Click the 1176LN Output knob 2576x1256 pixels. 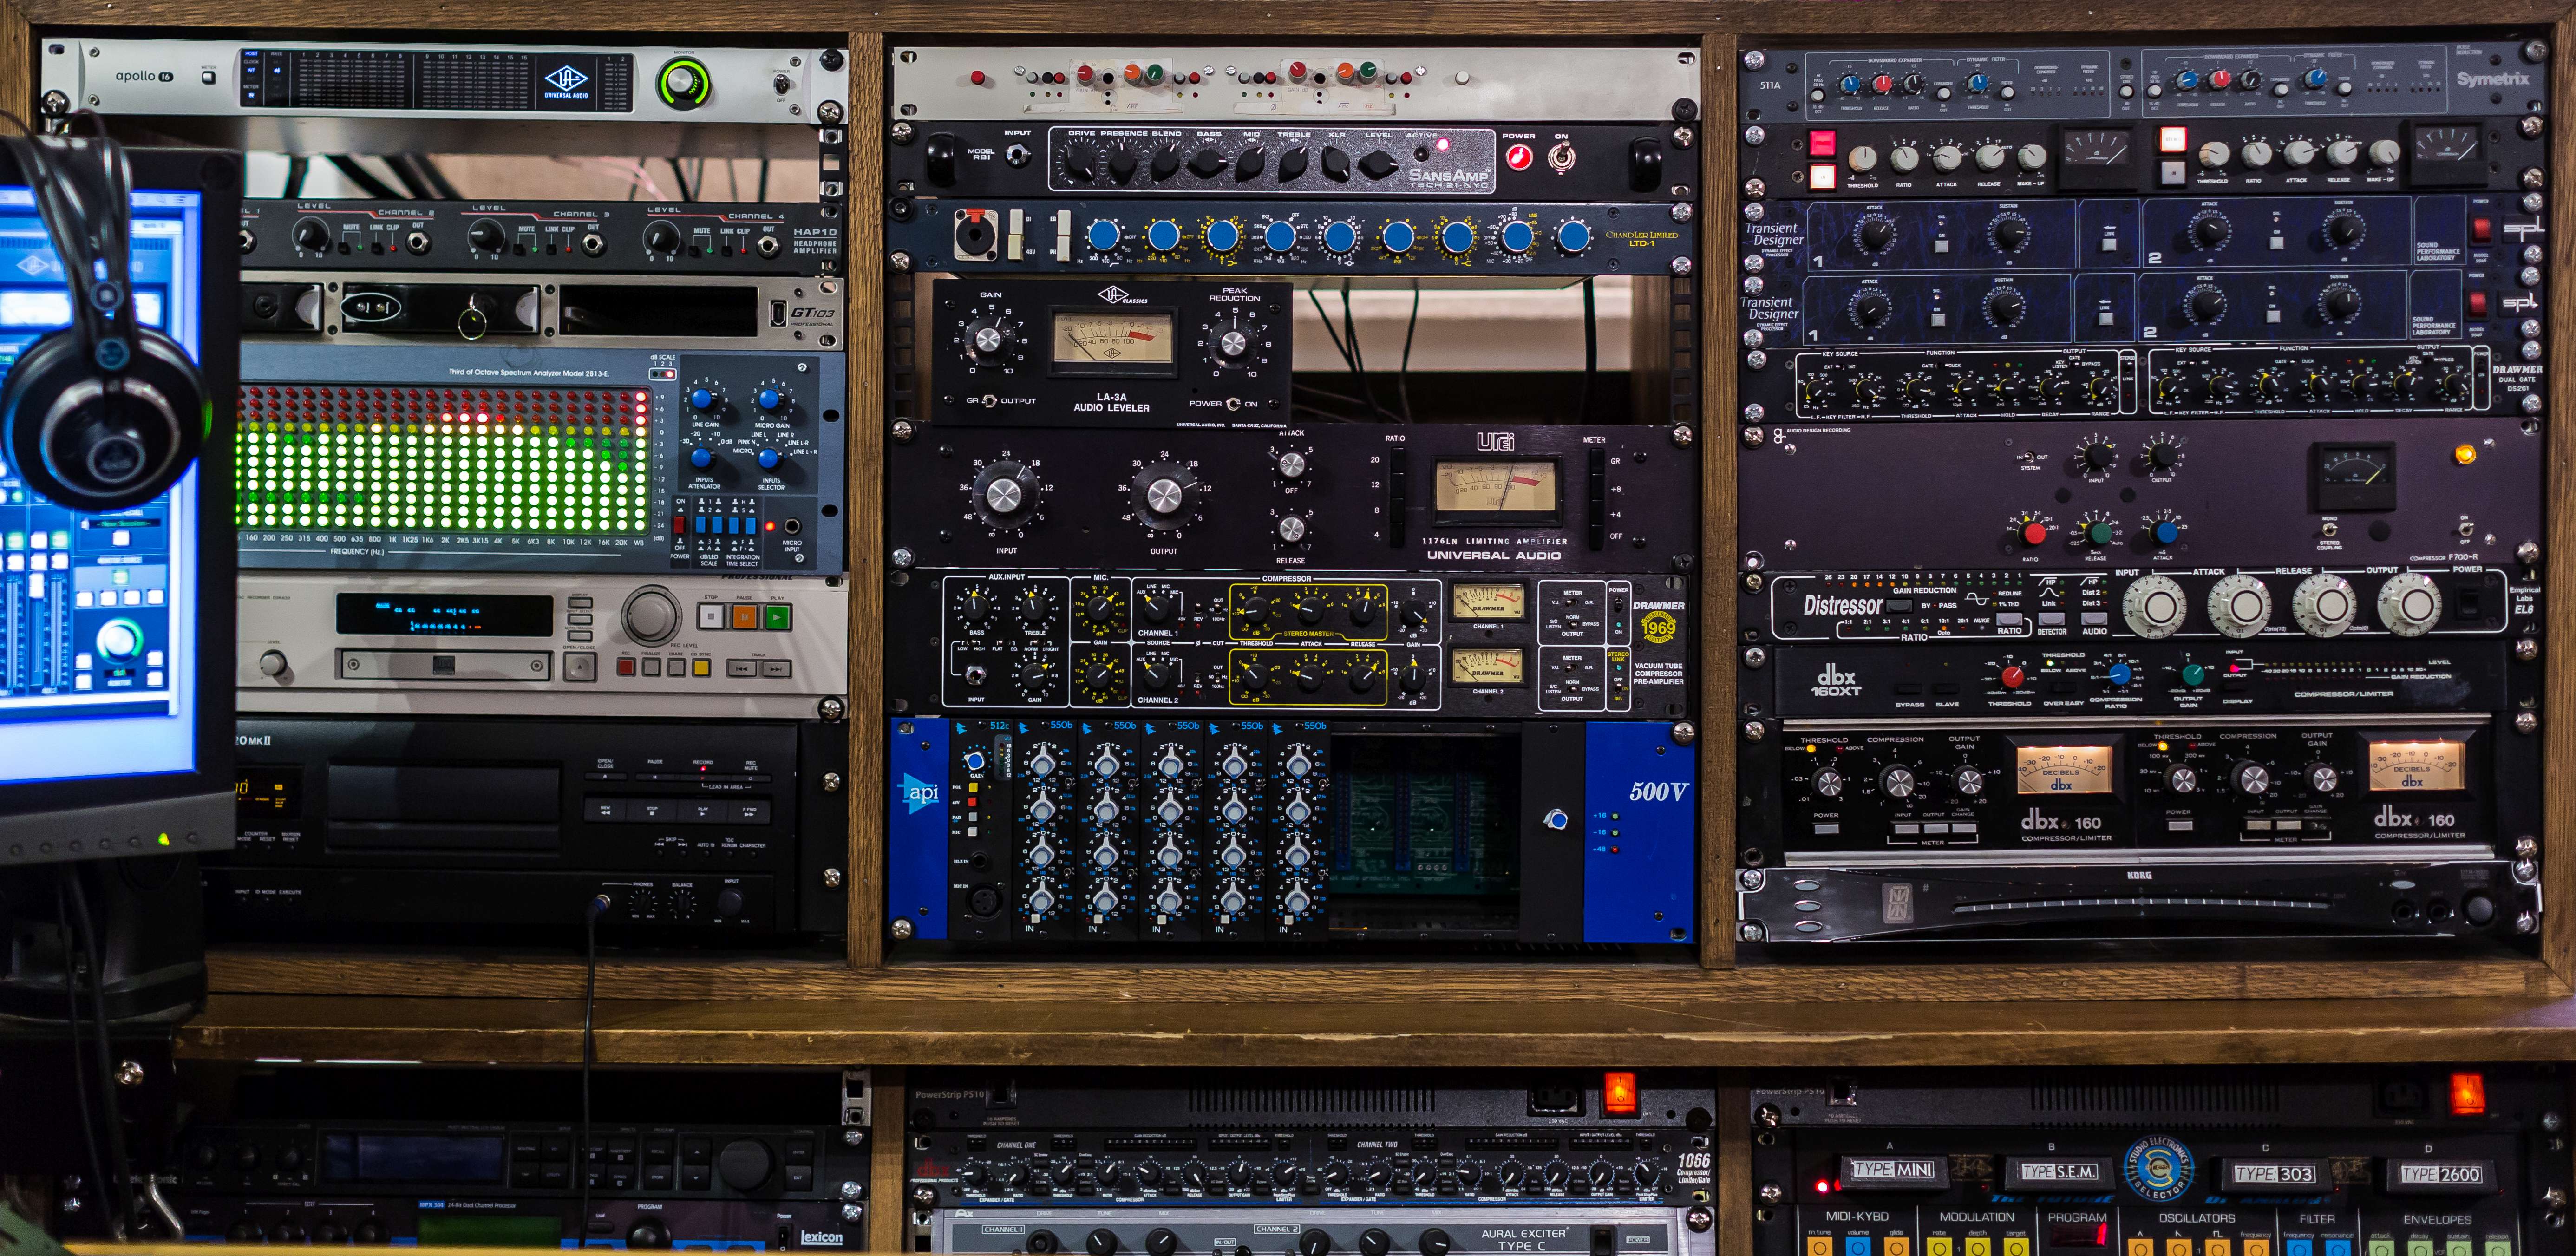(x=1164, y=495)
